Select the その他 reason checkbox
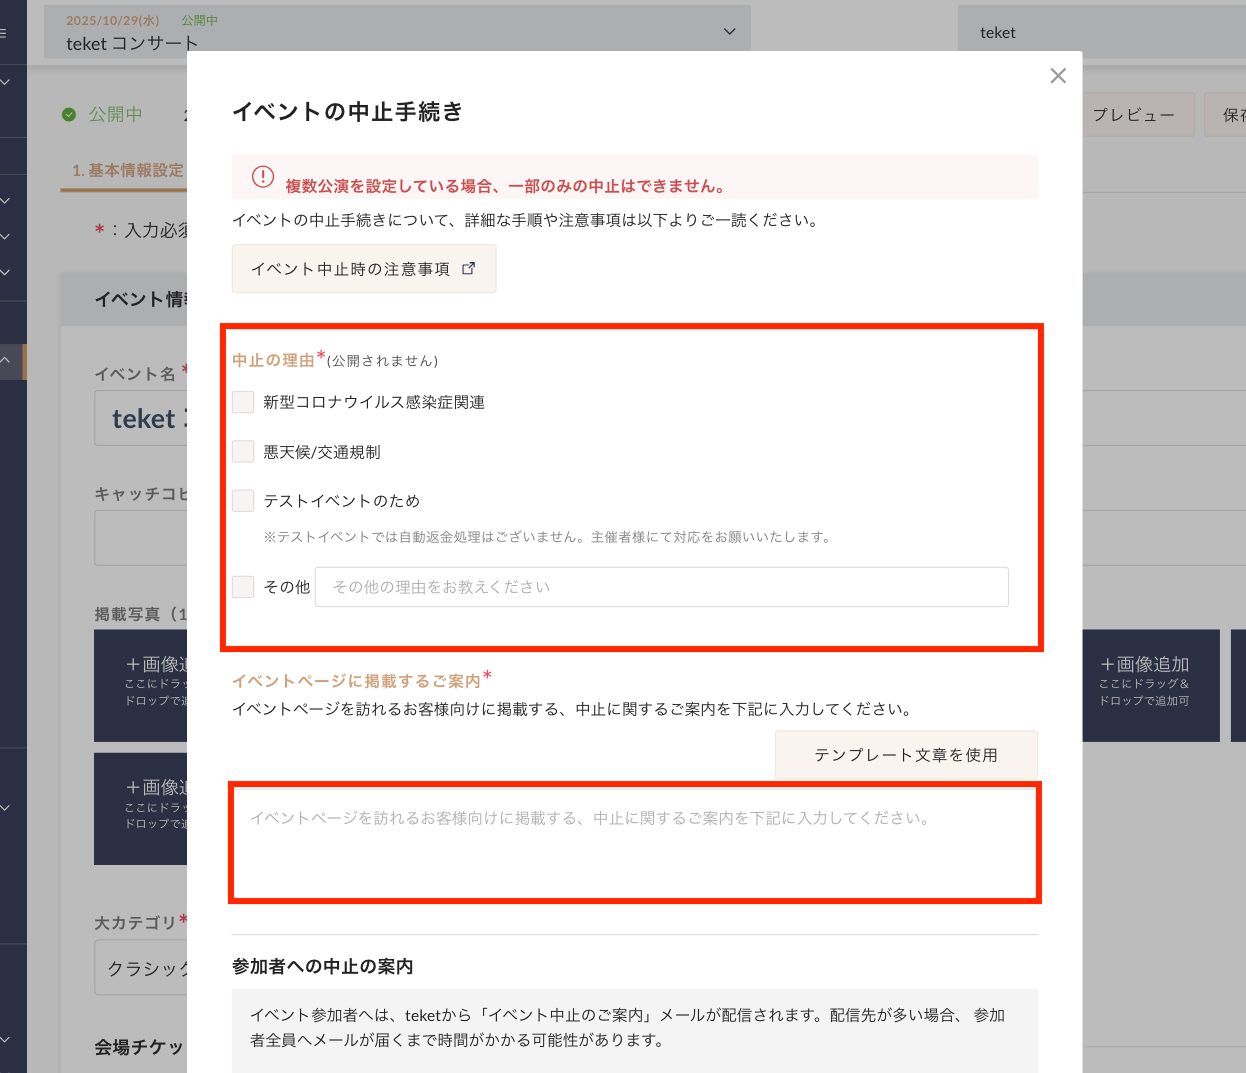The width and height of the screenshot is (1246, 1073). pyautogui.click(x=243, y=587)
